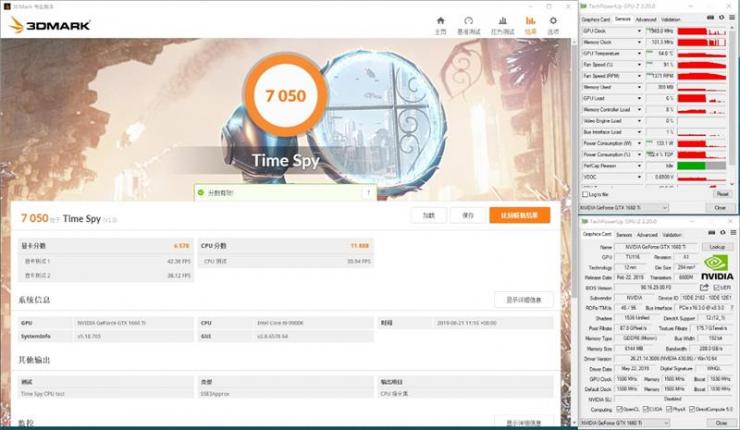The height and width of the screenshot is (430, 740).
Task: Open the GPU Clock sensor dropdown
Action: 639,31
